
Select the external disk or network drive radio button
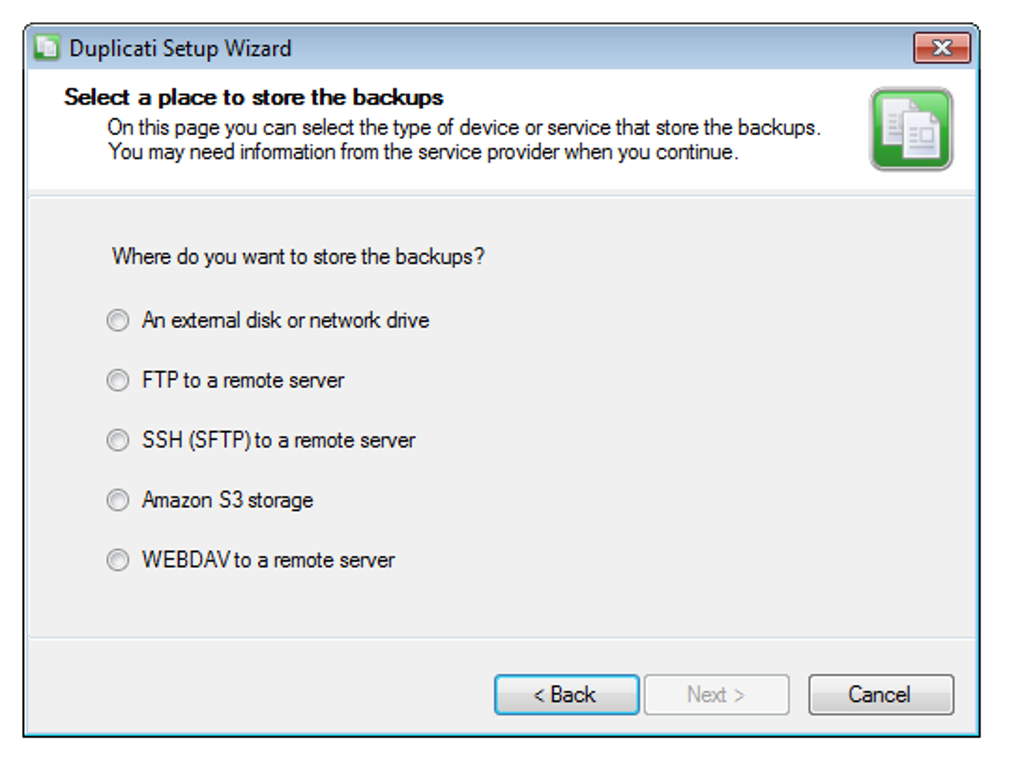[118, 321]
